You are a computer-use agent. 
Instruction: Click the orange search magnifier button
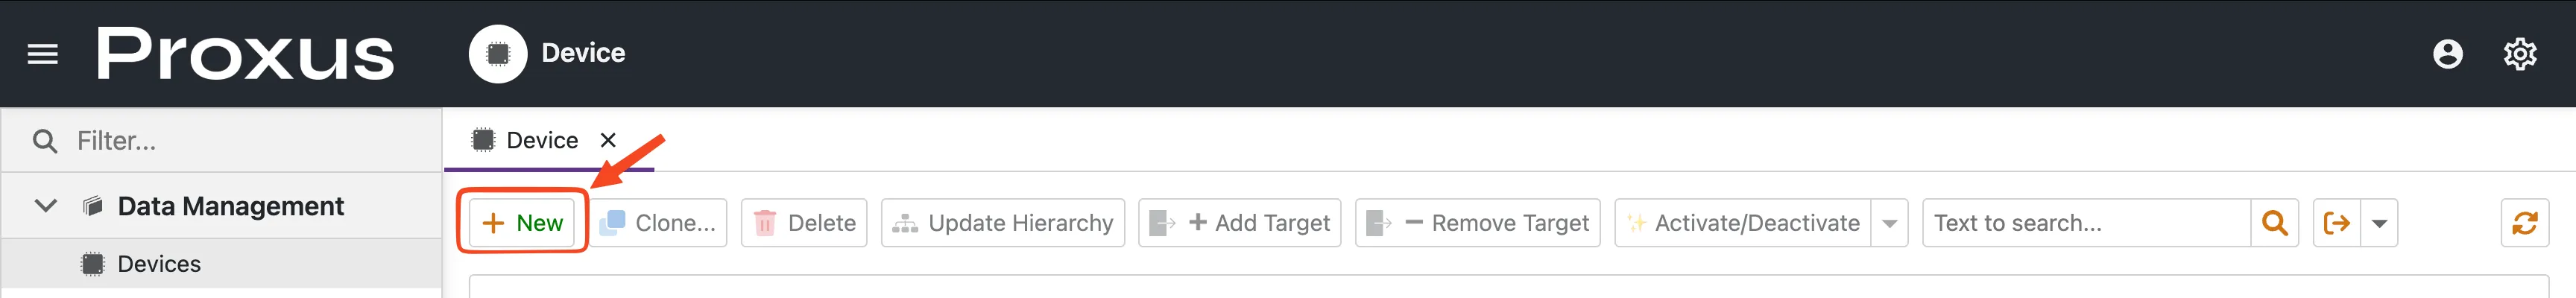tap(2274, 223)
